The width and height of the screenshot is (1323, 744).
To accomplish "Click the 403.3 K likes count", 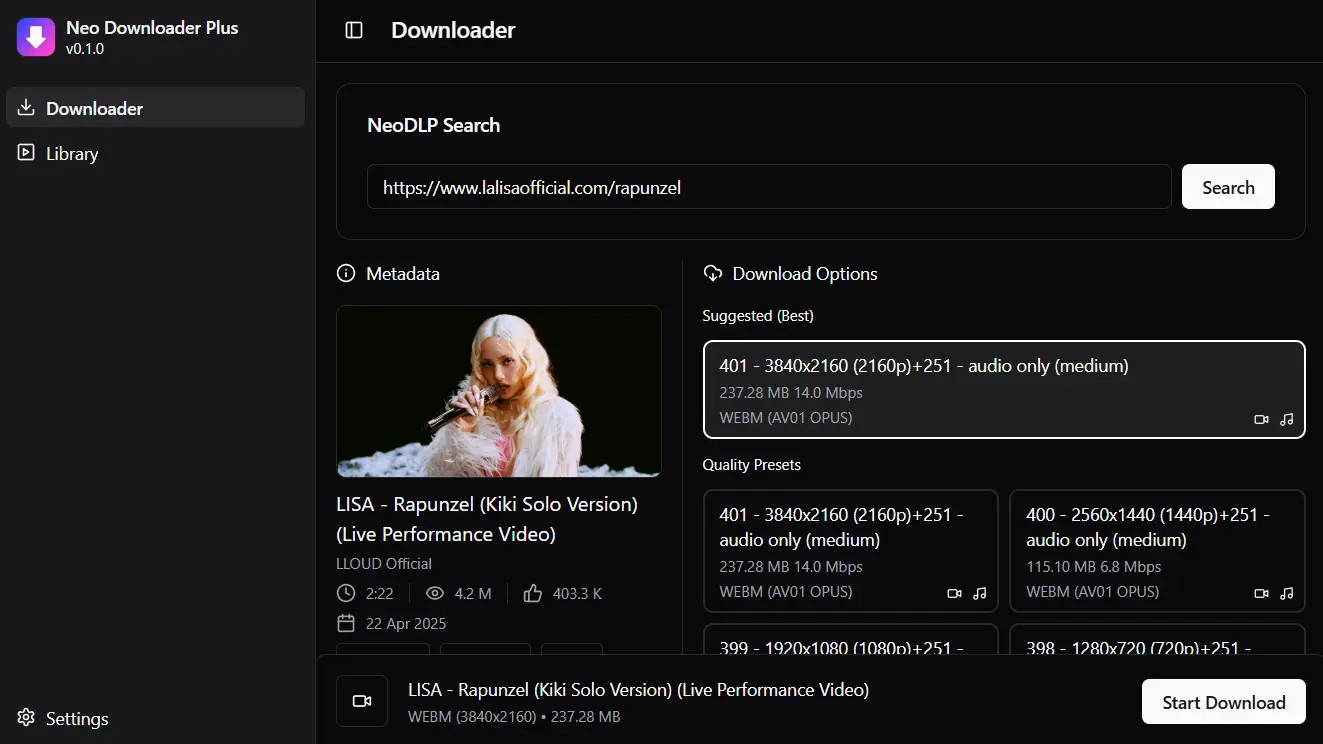I will 577,593.
